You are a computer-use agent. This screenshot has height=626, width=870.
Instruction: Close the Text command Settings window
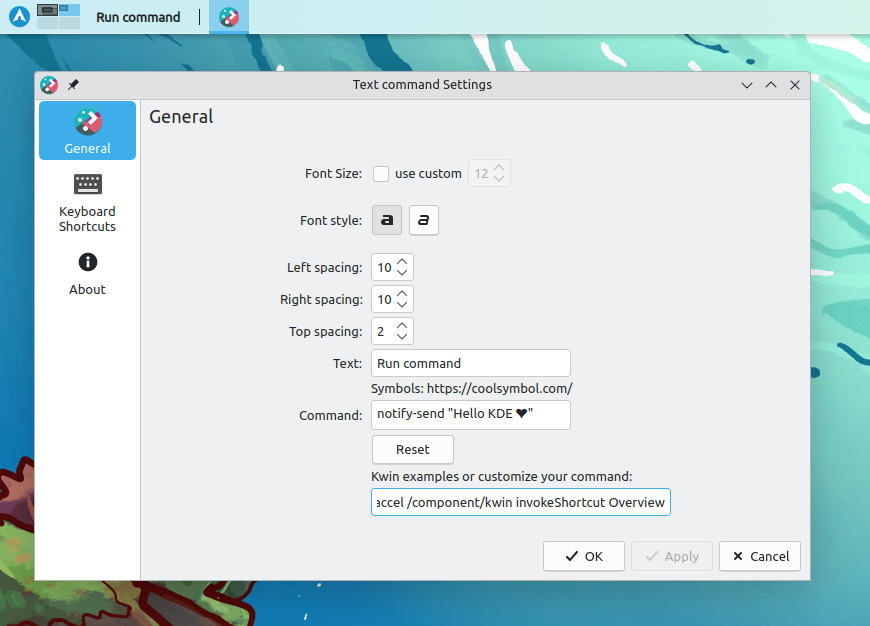(795, 85)
